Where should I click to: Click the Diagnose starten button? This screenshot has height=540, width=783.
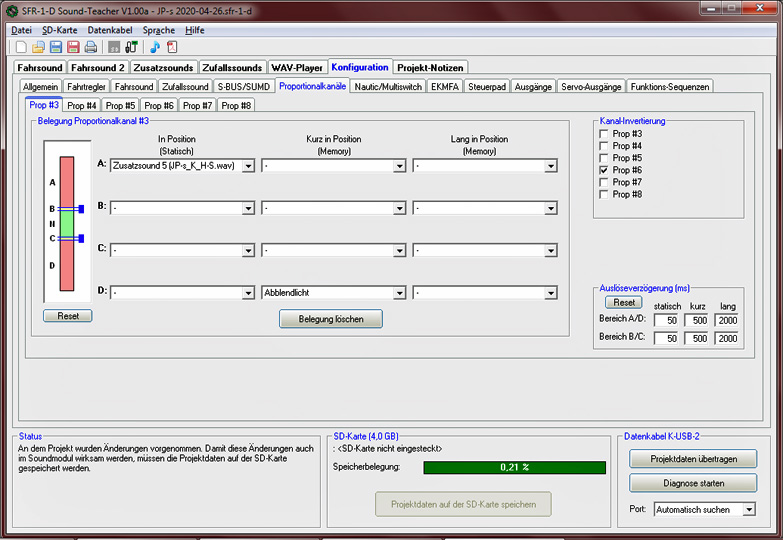693,484
